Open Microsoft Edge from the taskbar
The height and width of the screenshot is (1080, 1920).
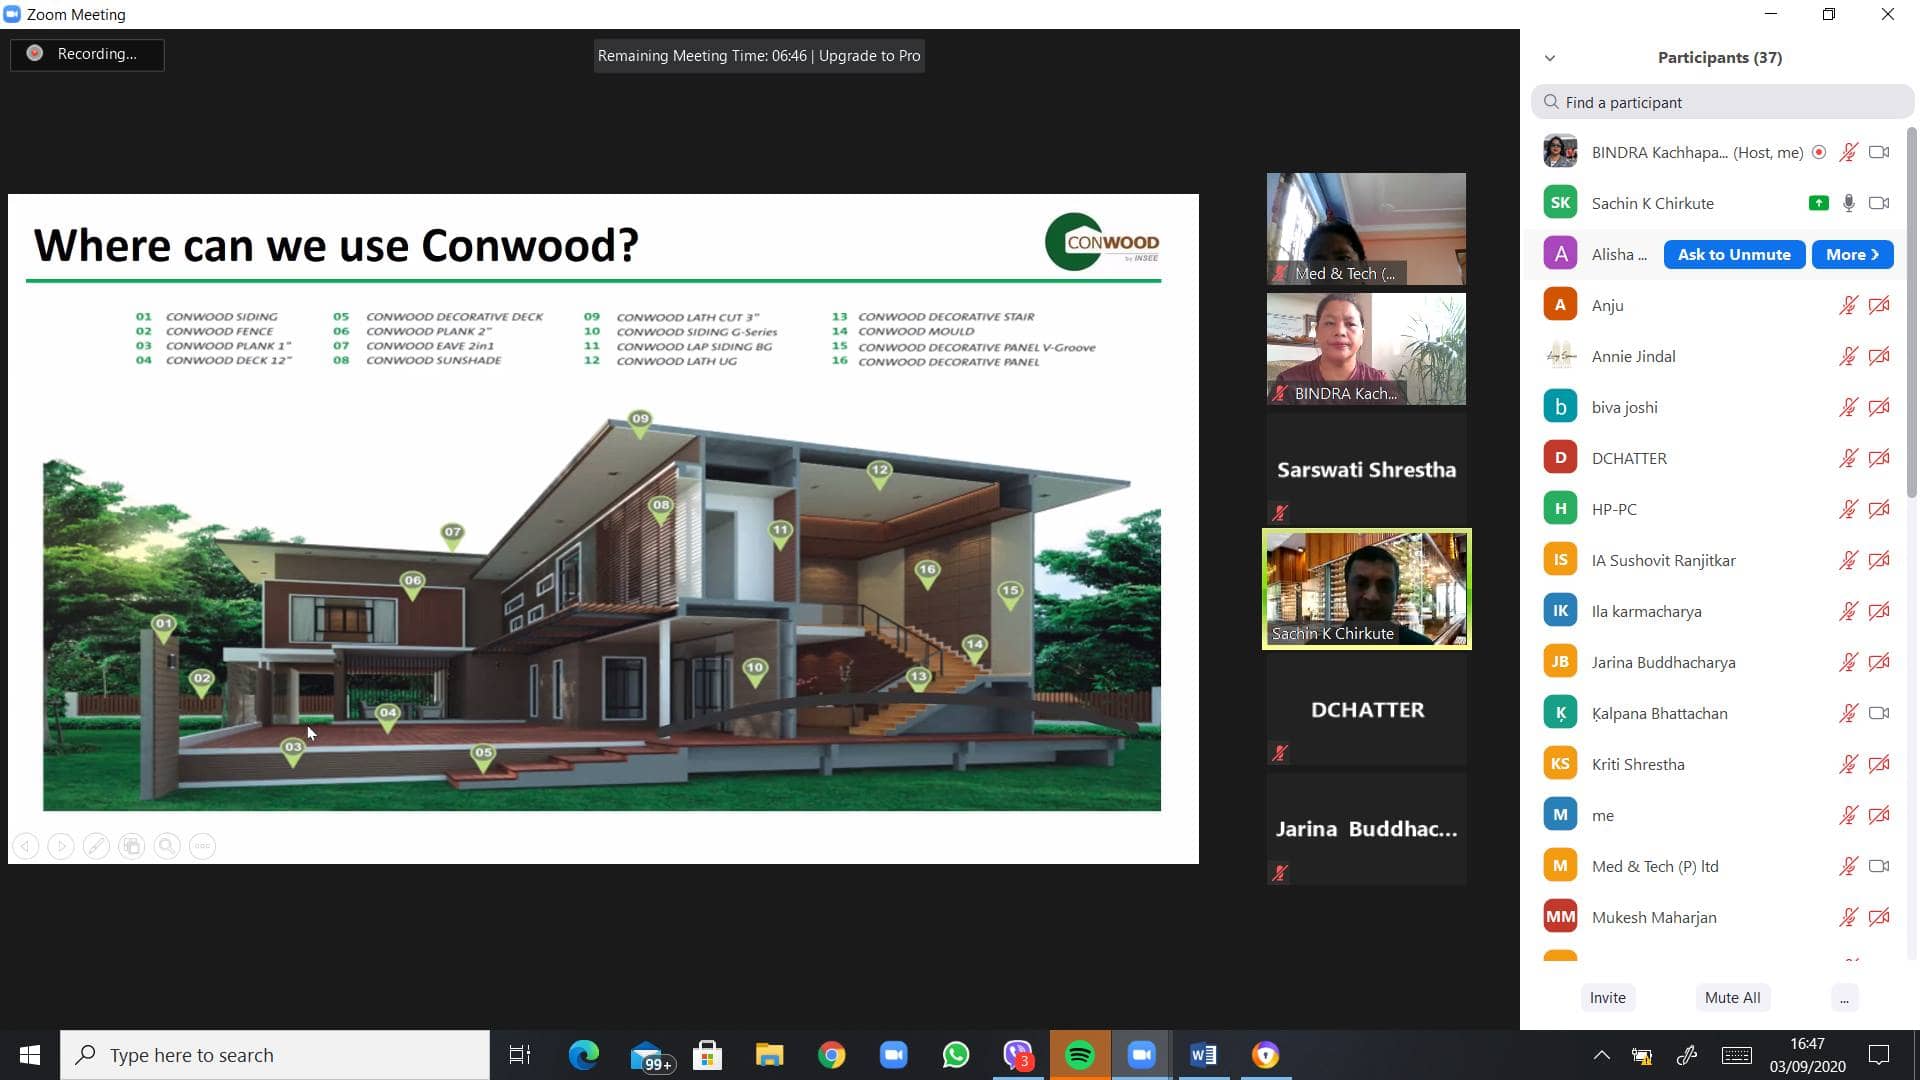tap(583, 1055)
